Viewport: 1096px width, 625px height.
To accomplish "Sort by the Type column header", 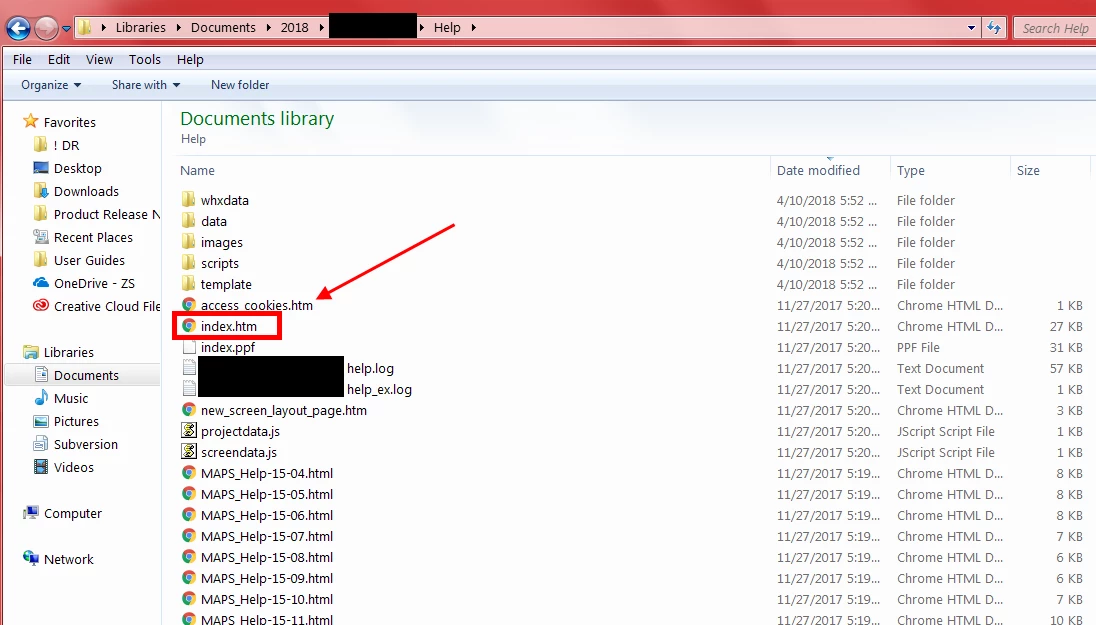I will tap(910, 170).
